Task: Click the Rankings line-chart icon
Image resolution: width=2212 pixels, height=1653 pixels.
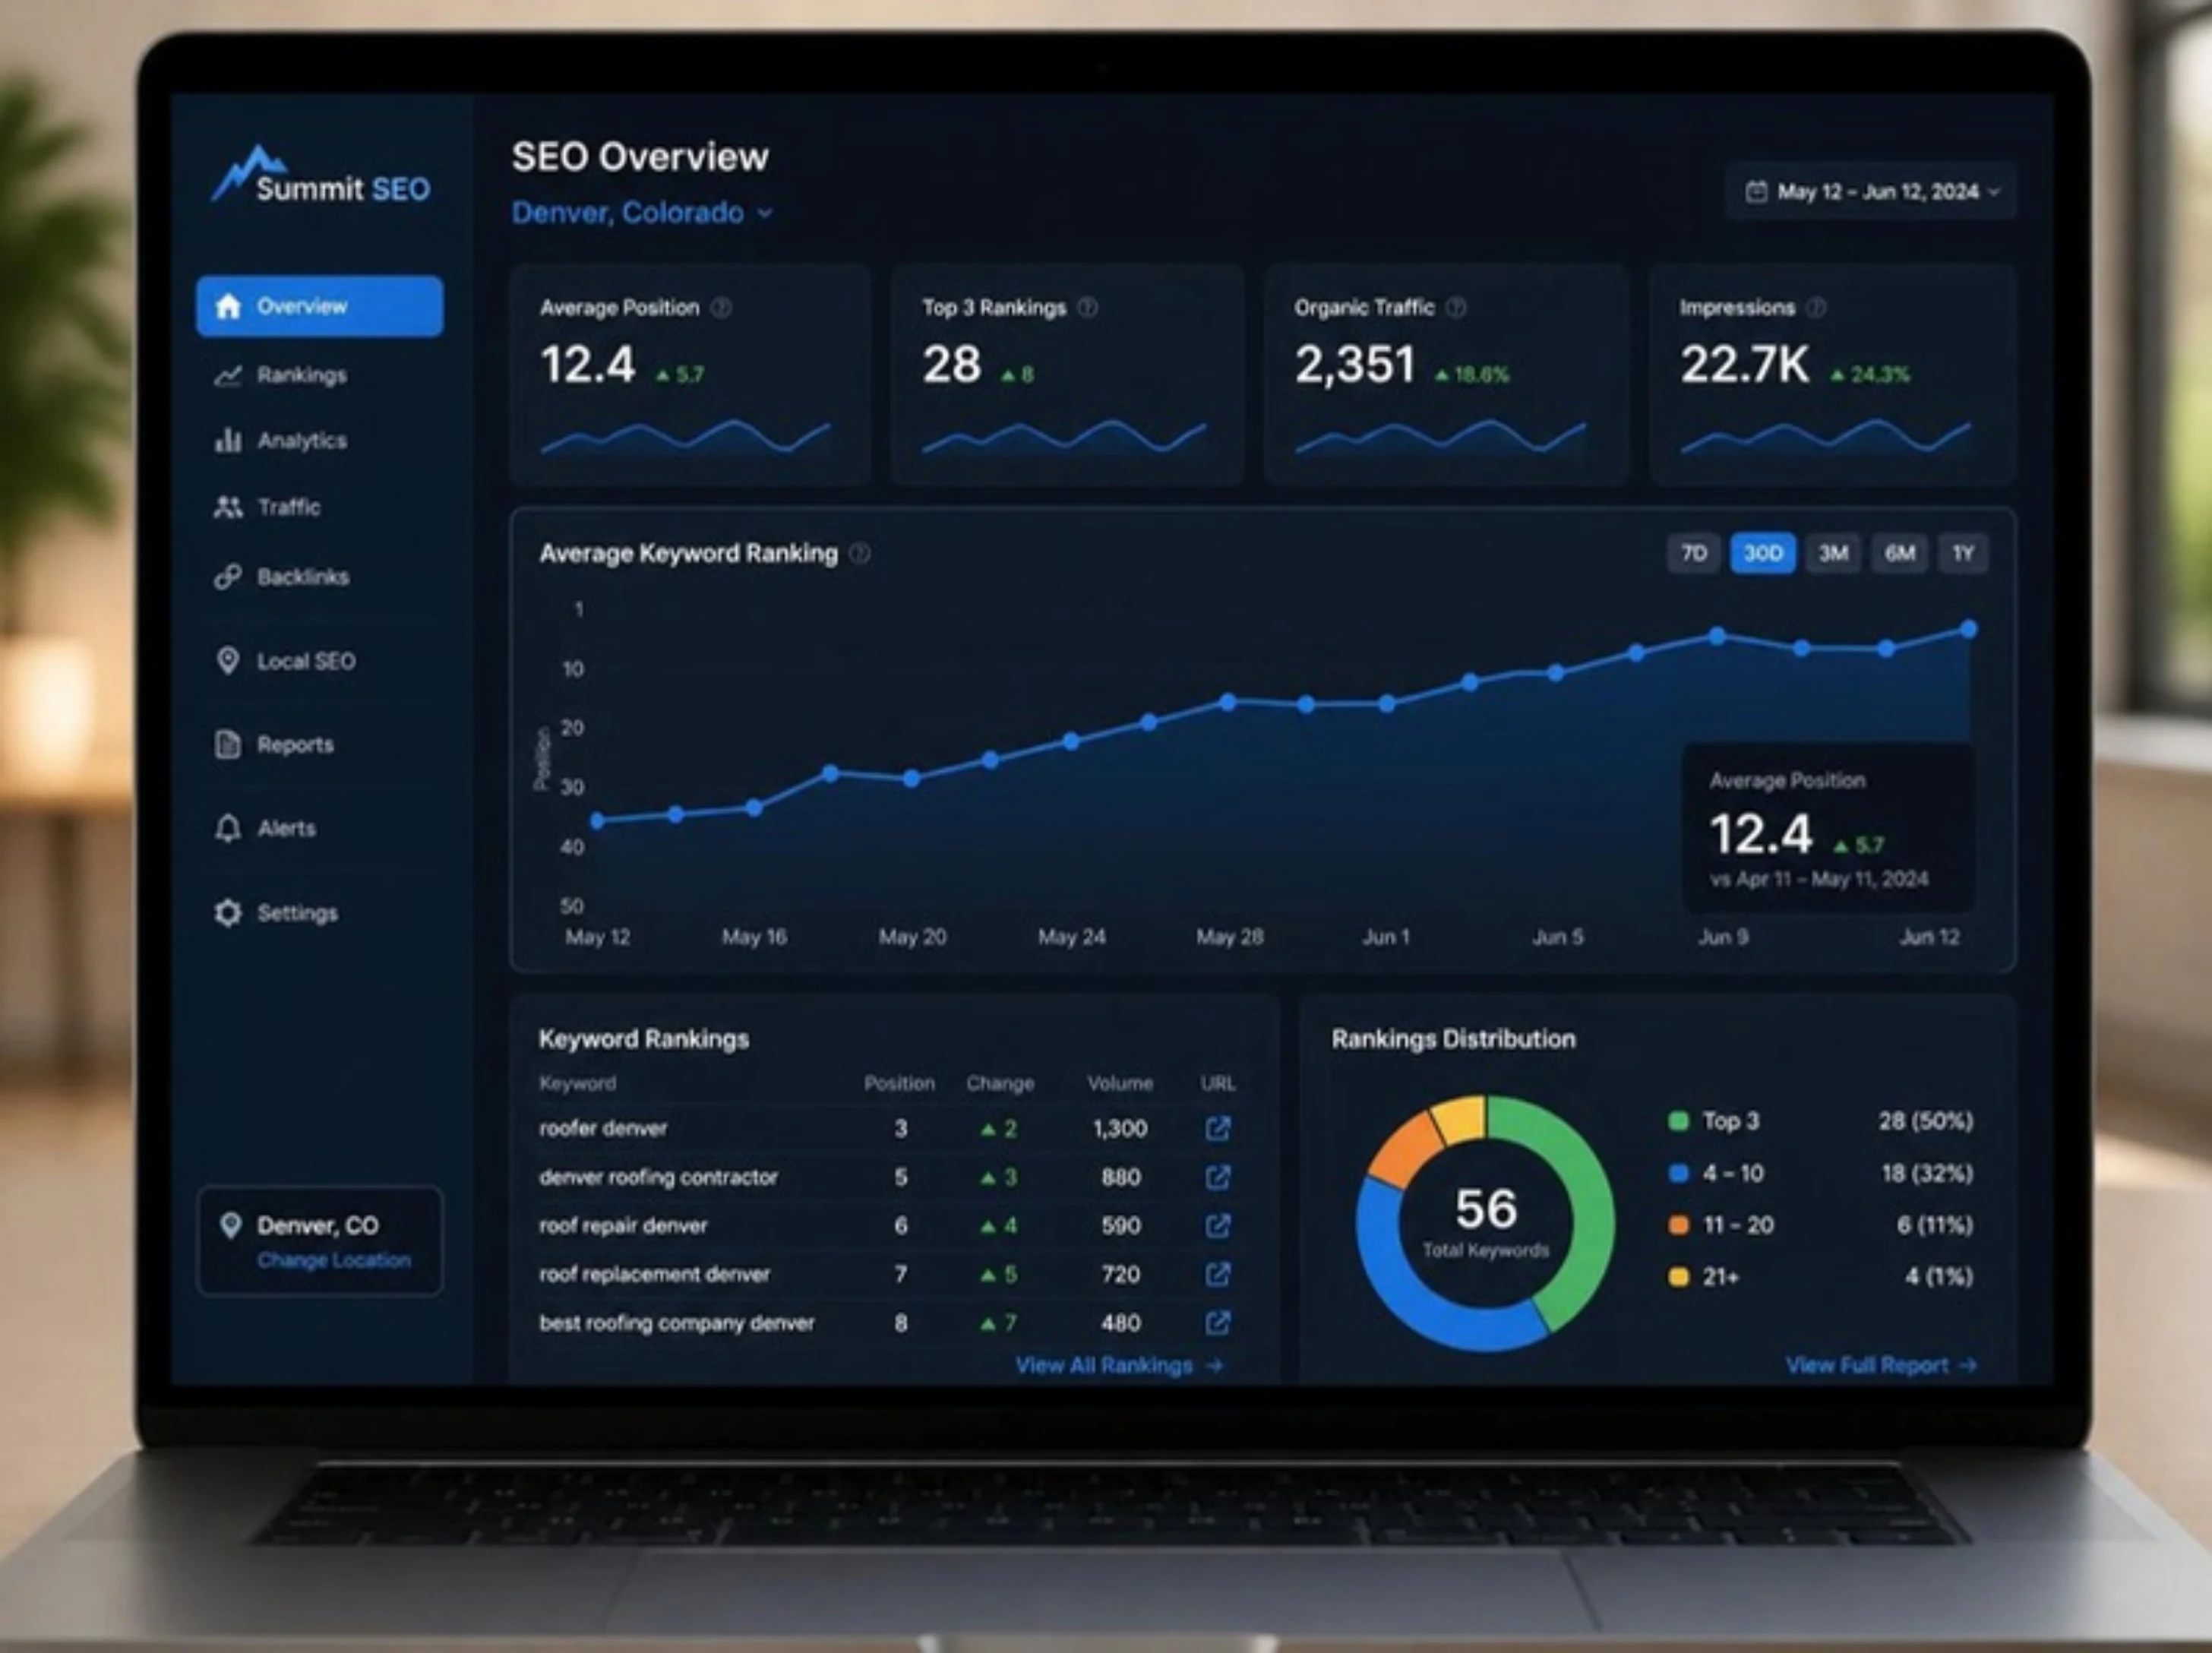Action: 228,376
